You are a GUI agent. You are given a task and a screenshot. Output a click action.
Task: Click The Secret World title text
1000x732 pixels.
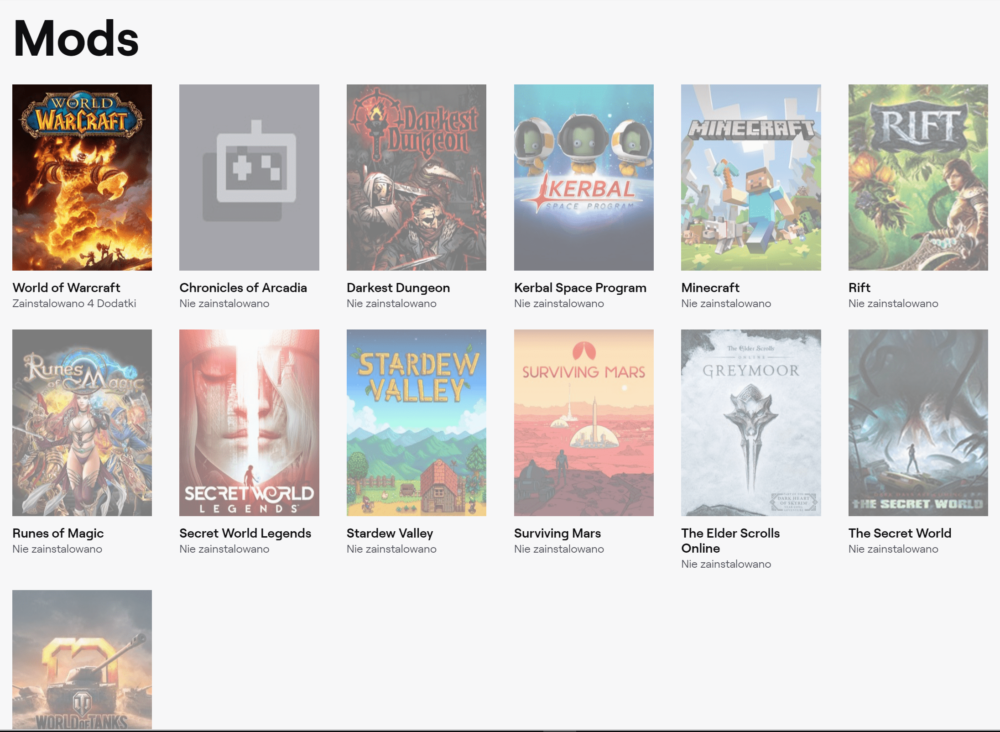tap(899, 533)
